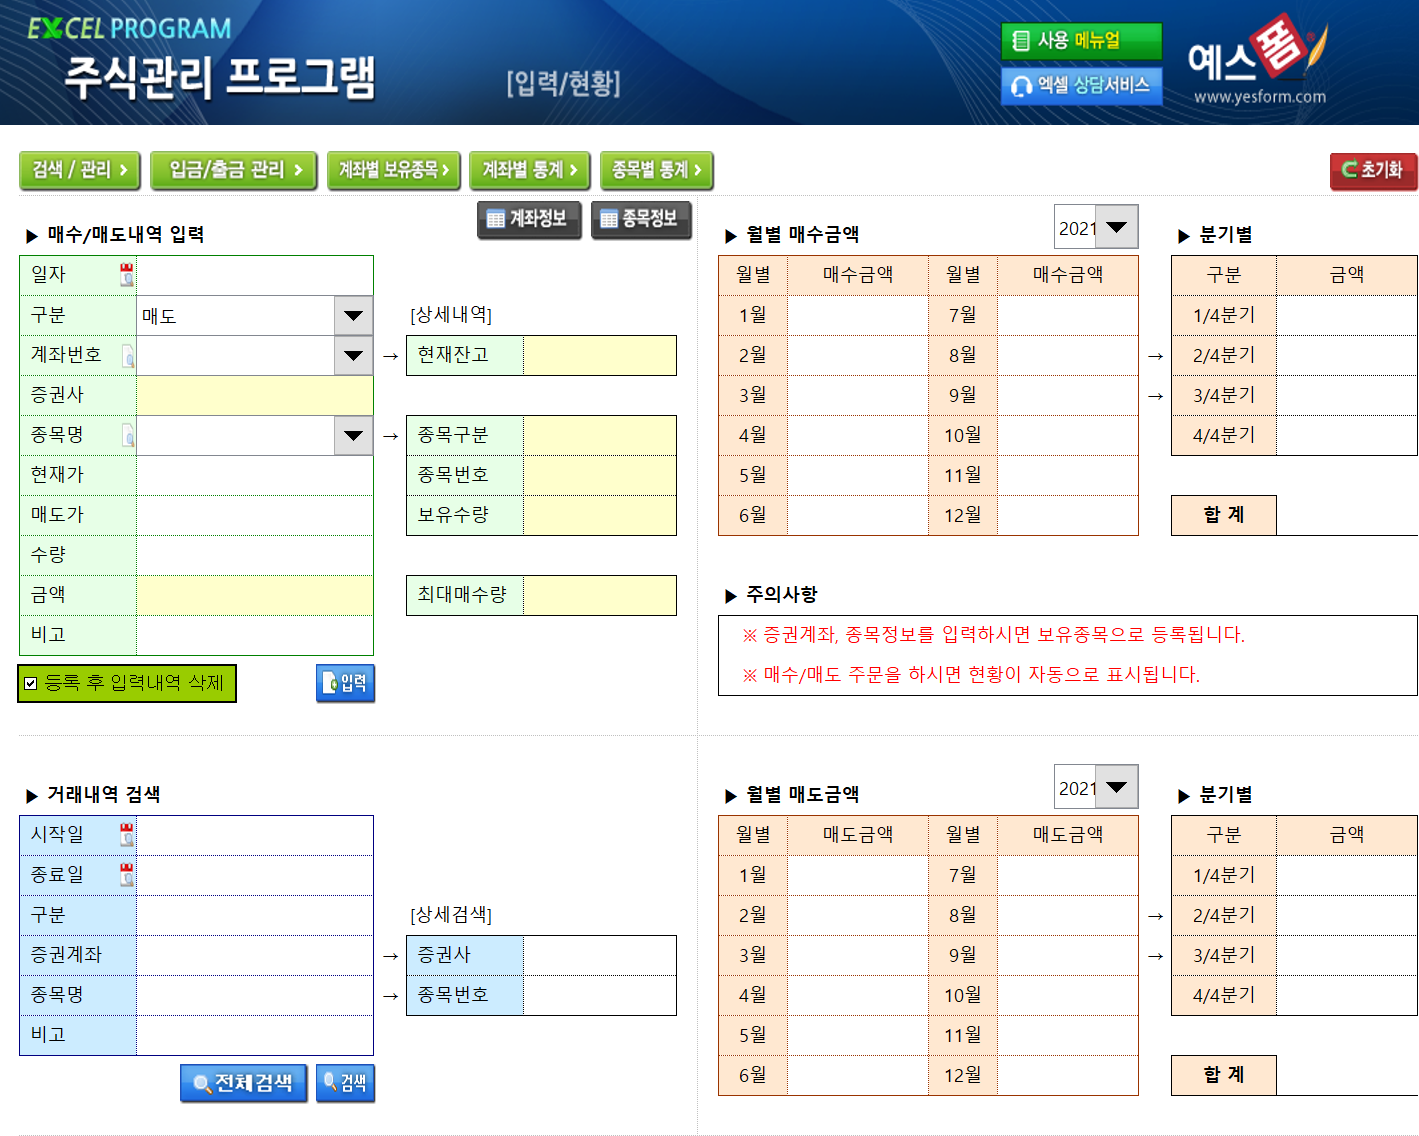Open the 입금/출금 관리 tab

point(234,170)
